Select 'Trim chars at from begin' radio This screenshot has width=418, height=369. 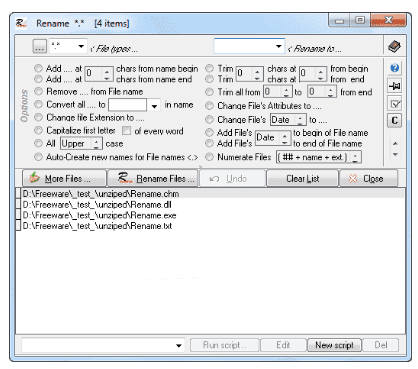click(209, 68)
